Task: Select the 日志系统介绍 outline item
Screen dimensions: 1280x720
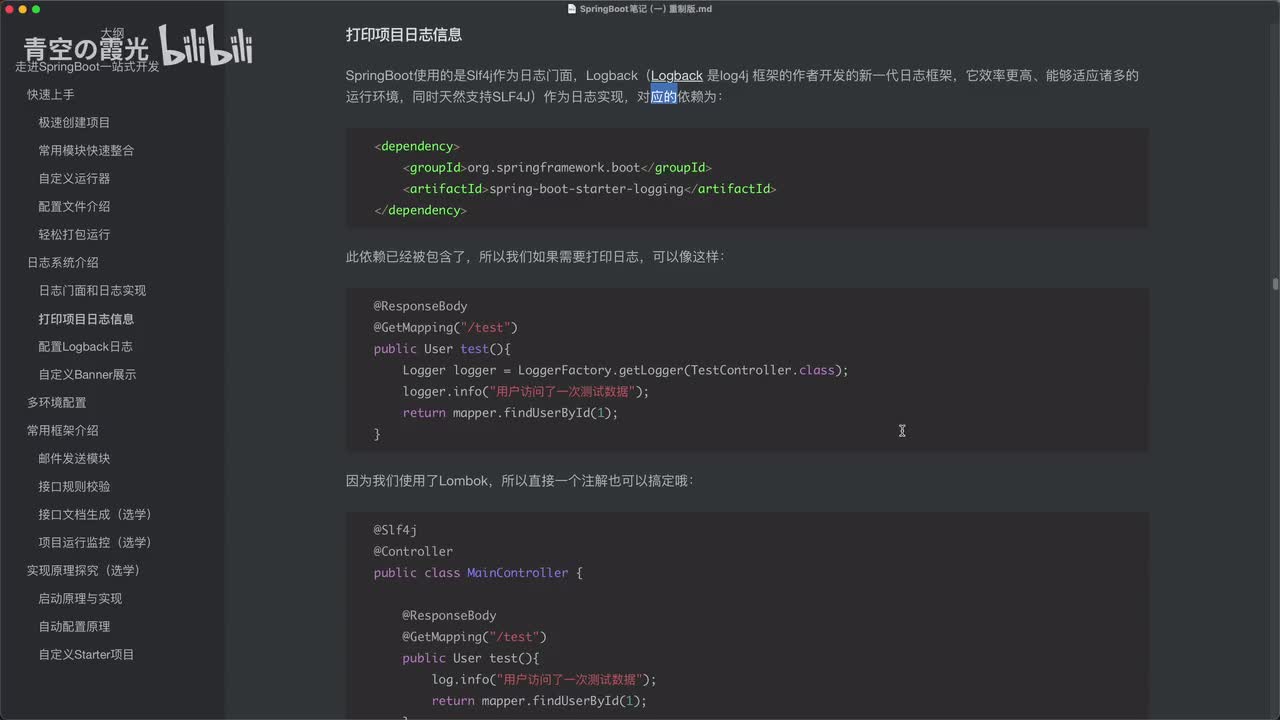Action: 62,262
